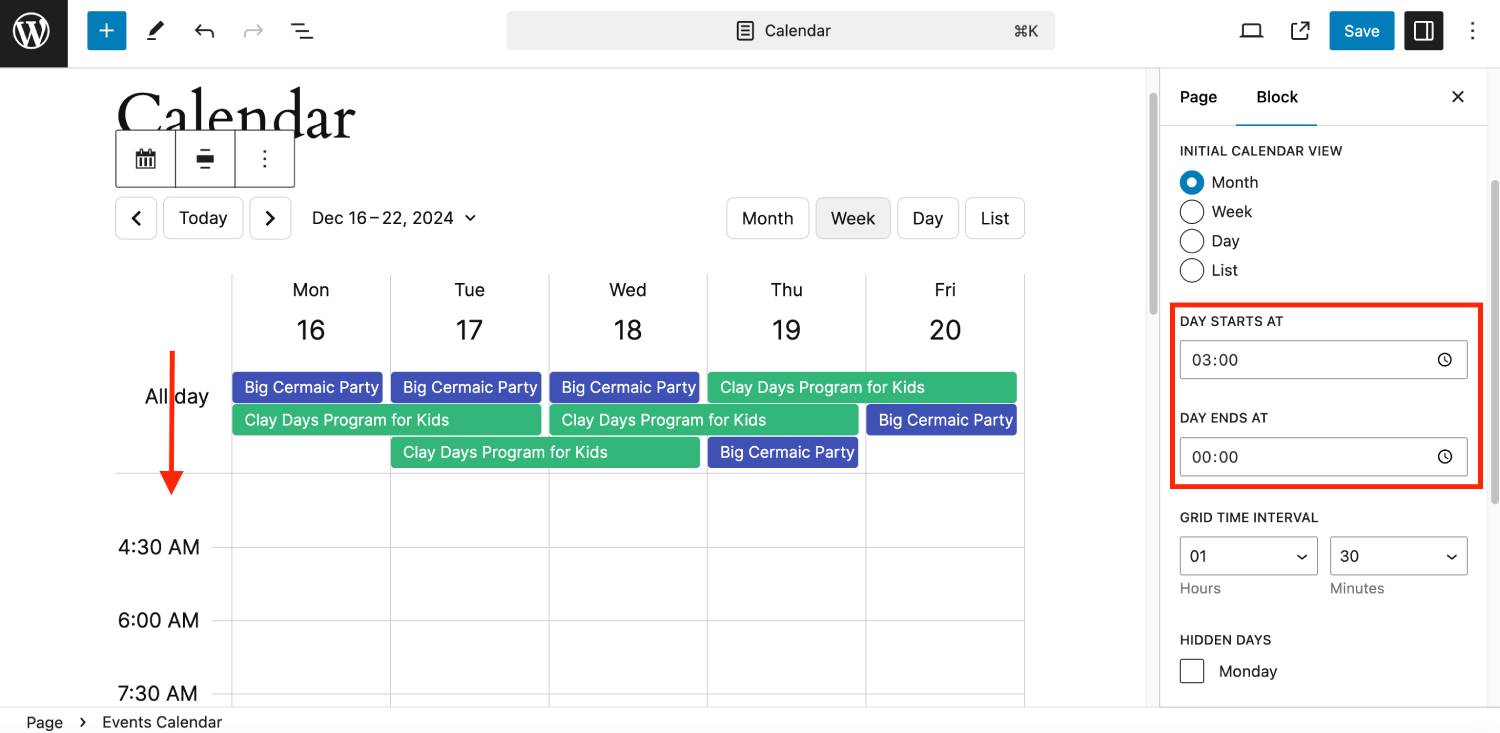Undo the last change

click(x=205, y=31)
